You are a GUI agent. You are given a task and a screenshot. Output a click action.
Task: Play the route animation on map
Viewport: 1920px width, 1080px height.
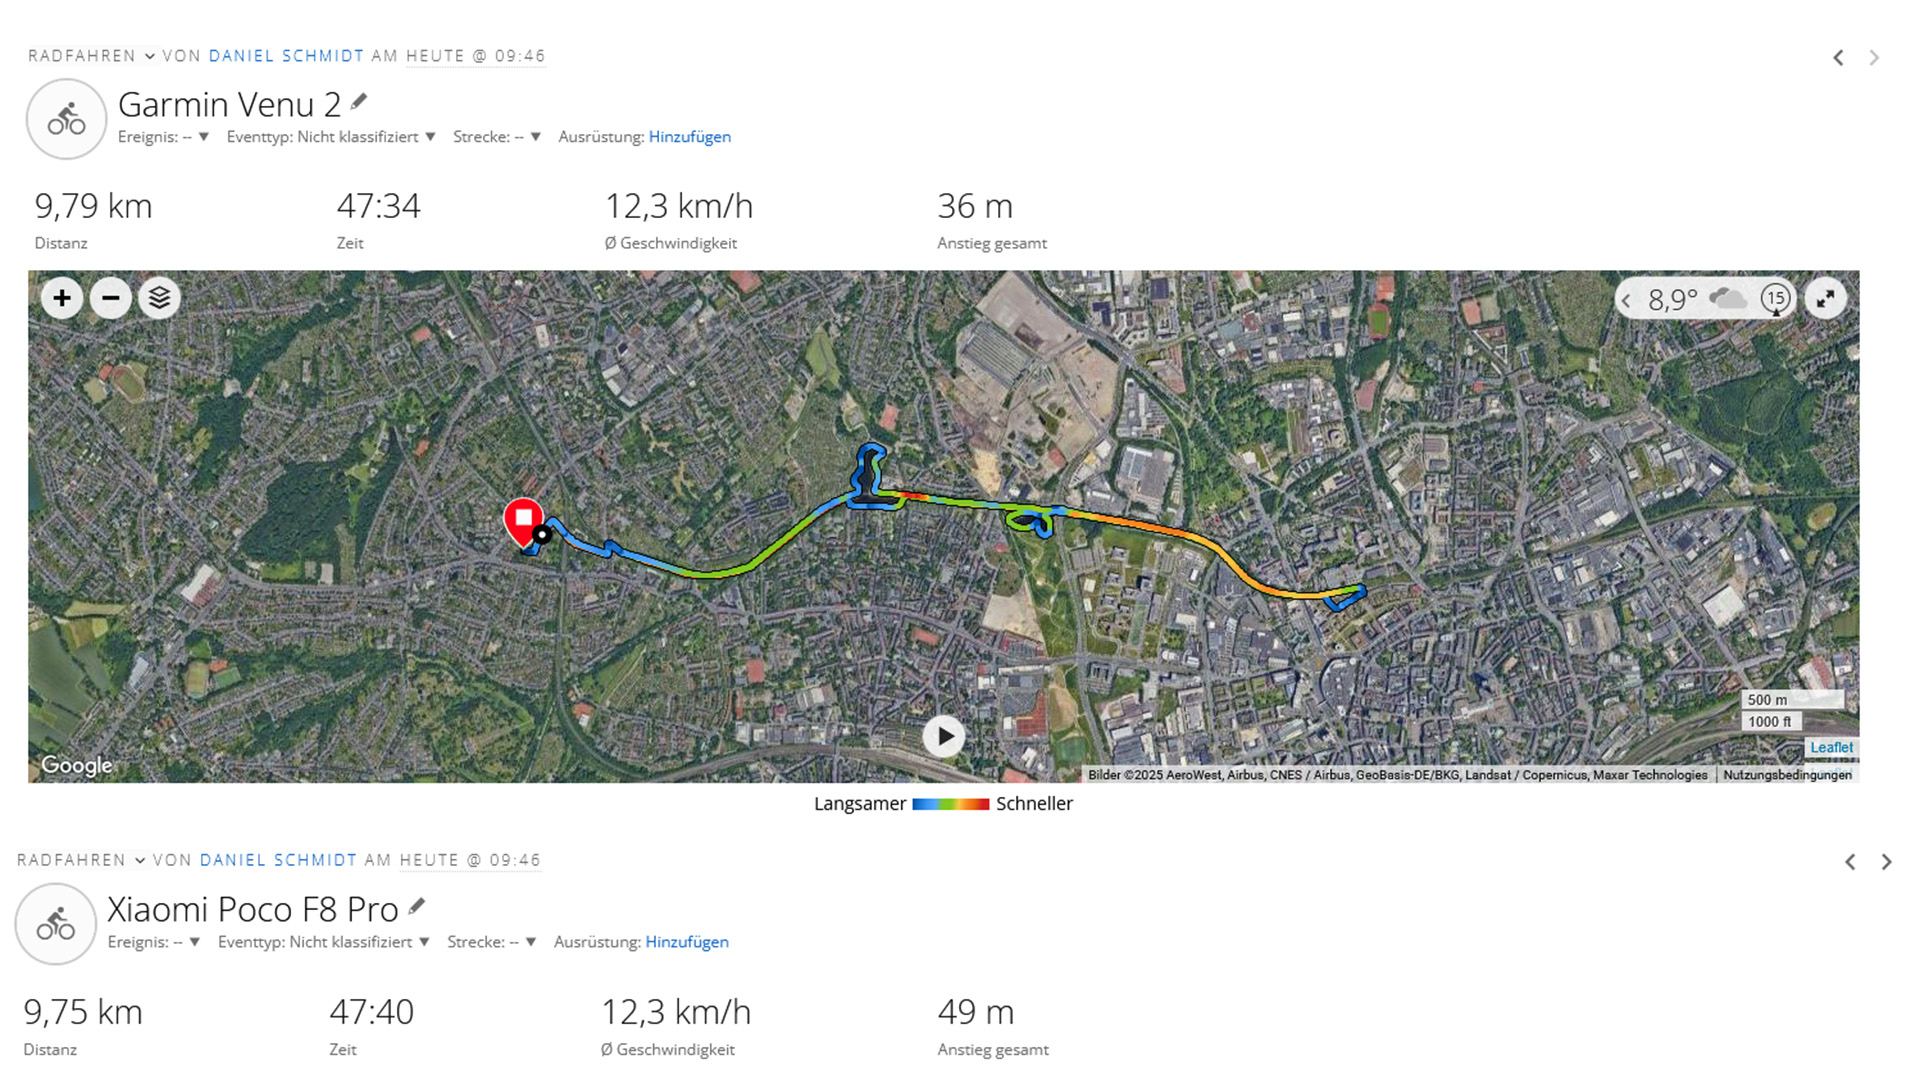[x=944, y=737]
